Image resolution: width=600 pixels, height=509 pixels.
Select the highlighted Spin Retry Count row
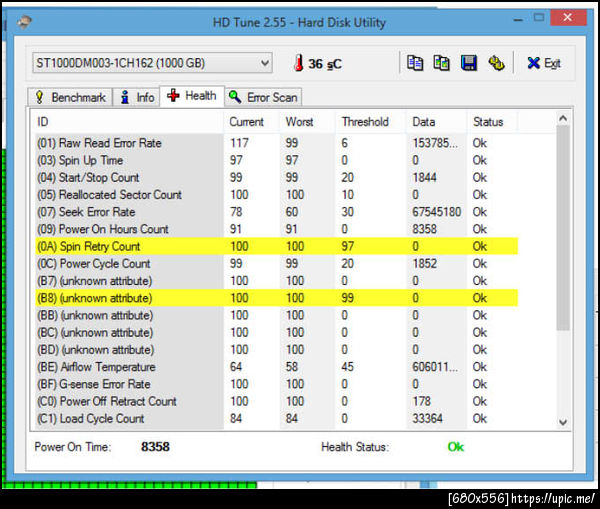276,246
